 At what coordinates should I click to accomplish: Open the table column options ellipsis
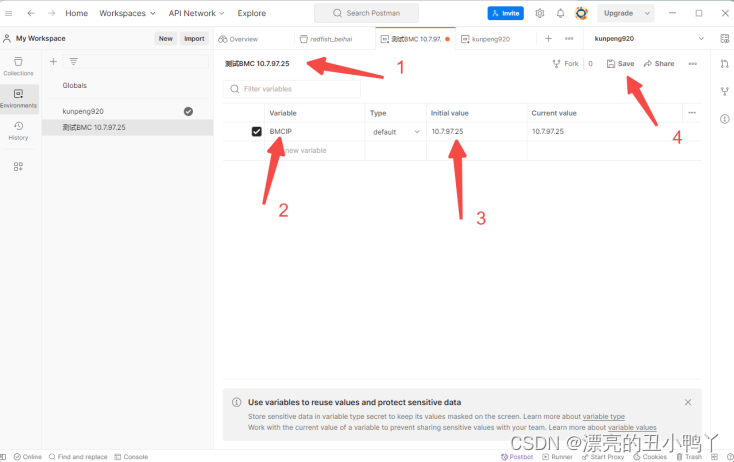pos(692,113)
